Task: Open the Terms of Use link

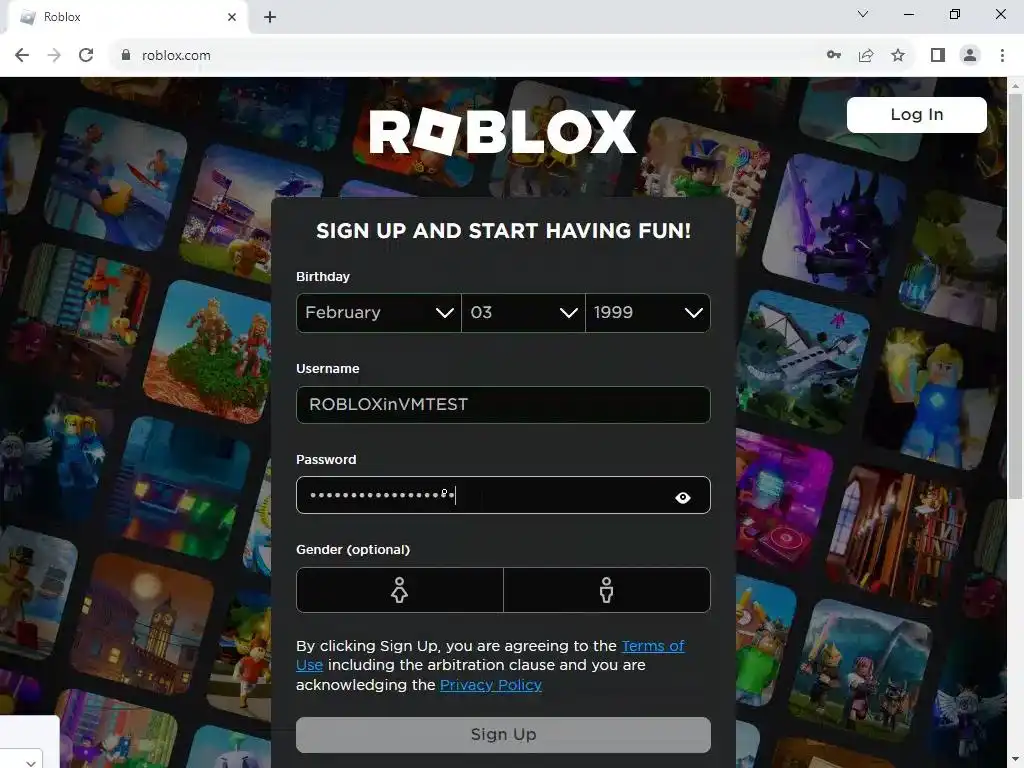Action: click(652, 646)
